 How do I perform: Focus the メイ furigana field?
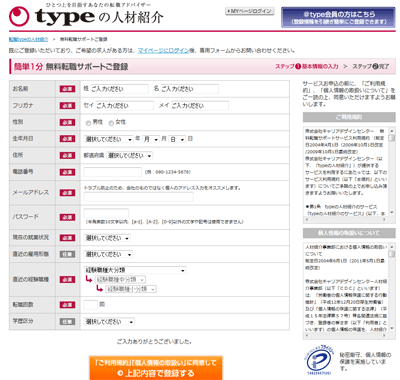point(200,106)
